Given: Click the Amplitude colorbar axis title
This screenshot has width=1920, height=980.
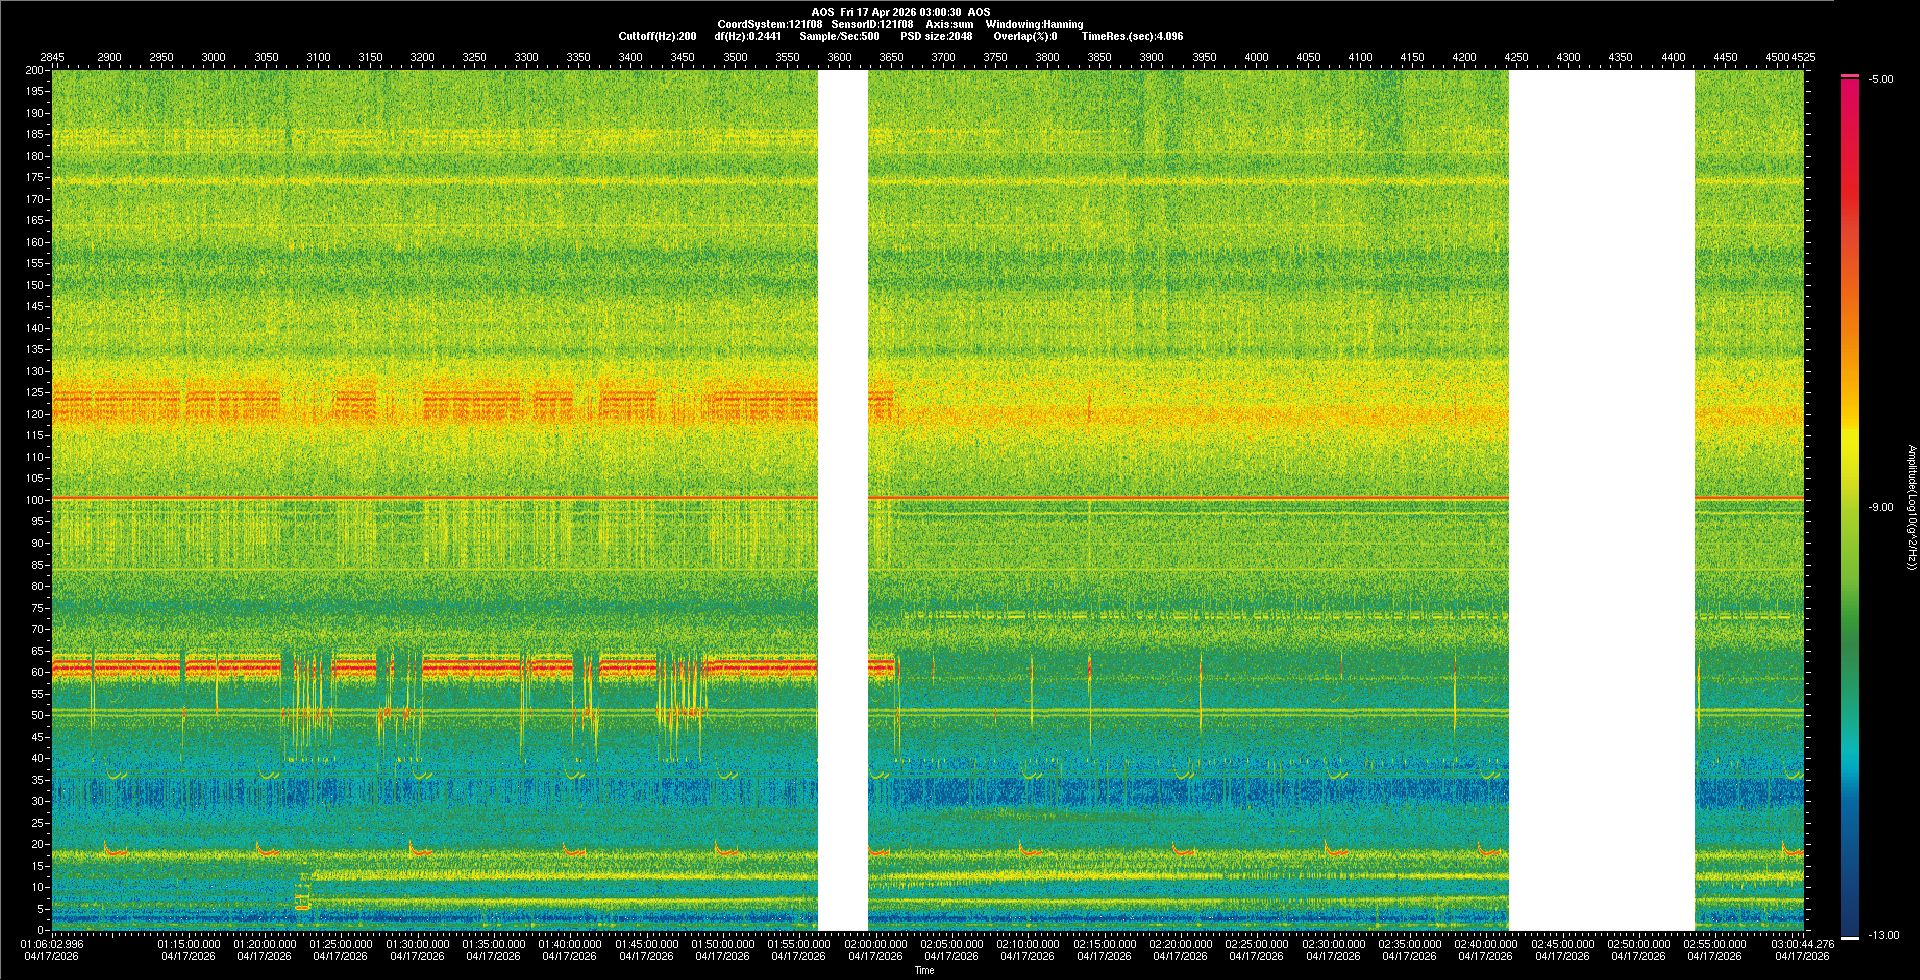Looking at the screenshot, I should [x=1911, y=507].
